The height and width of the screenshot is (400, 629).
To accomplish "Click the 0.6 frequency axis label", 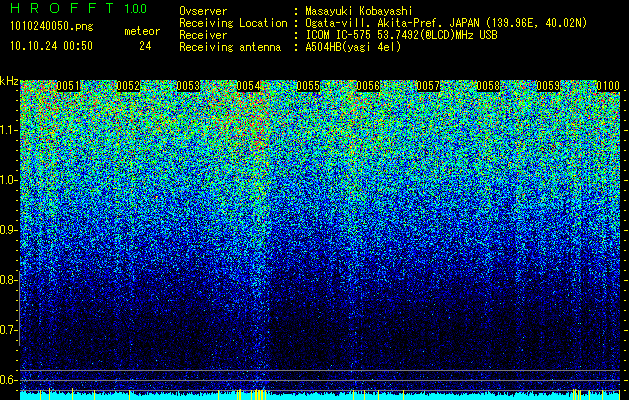I will click(x=8, y=380).
